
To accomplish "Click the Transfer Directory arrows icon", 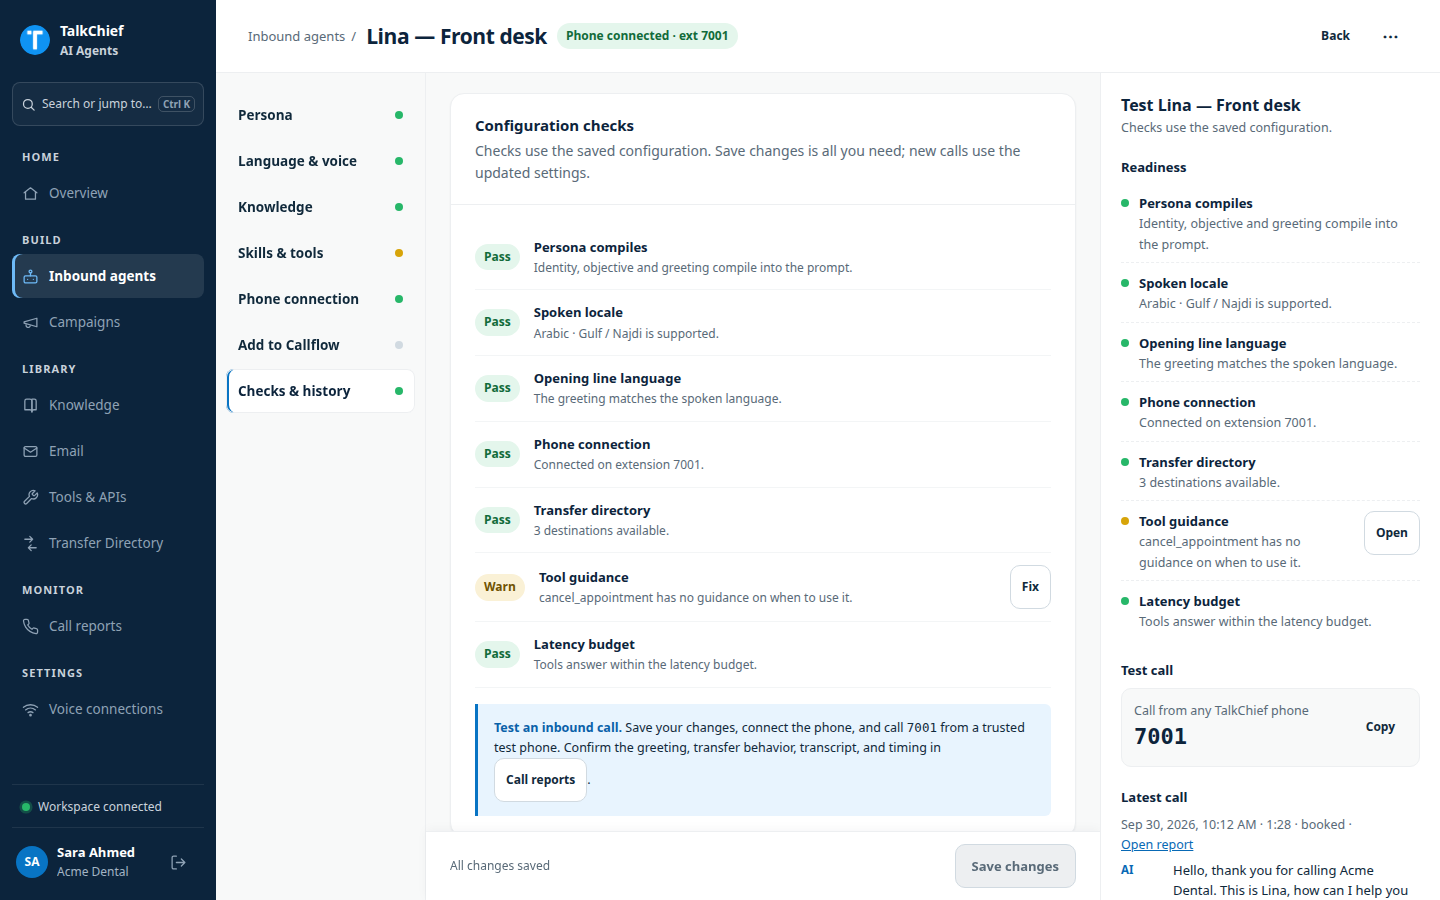I will click(31, 543).
